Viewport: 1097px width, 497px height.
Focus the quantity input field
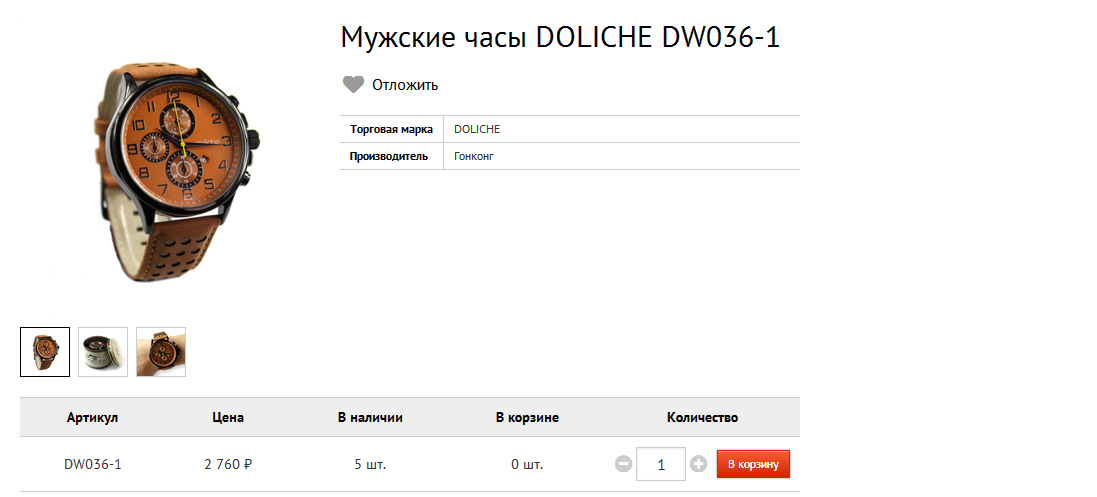click(x=660, y=463)
